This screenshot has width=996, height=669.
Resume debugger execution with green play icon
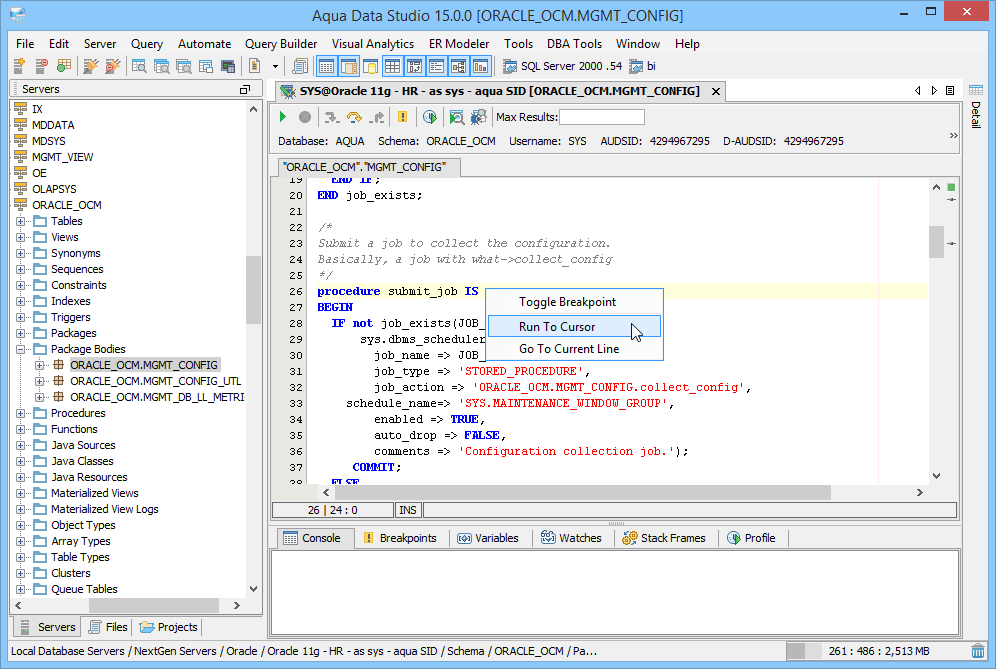pos(283,117)
